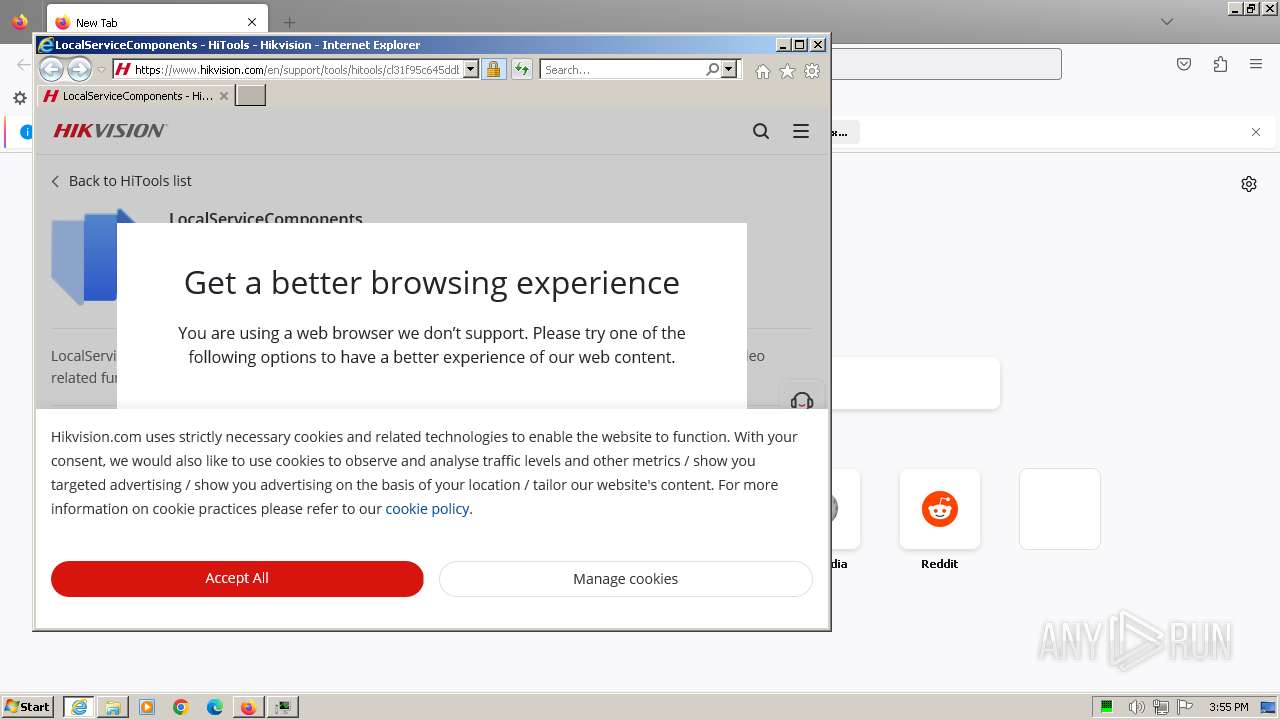The height and width of the screenshot is (720, 1280).
Task: Go forward with the IE forward arrow
Action: 79,69
